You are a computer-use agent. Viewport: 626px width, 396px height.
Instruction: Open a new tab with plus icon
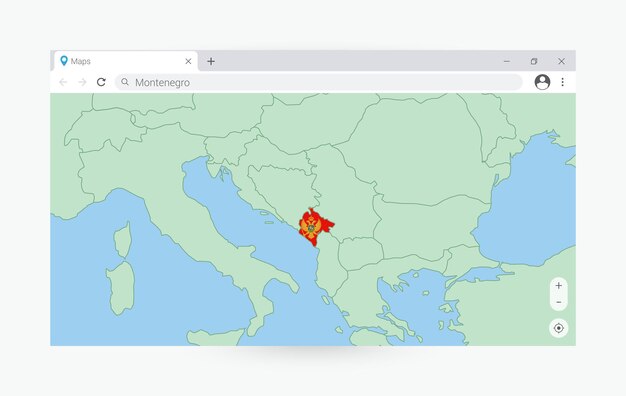[211, 61]
